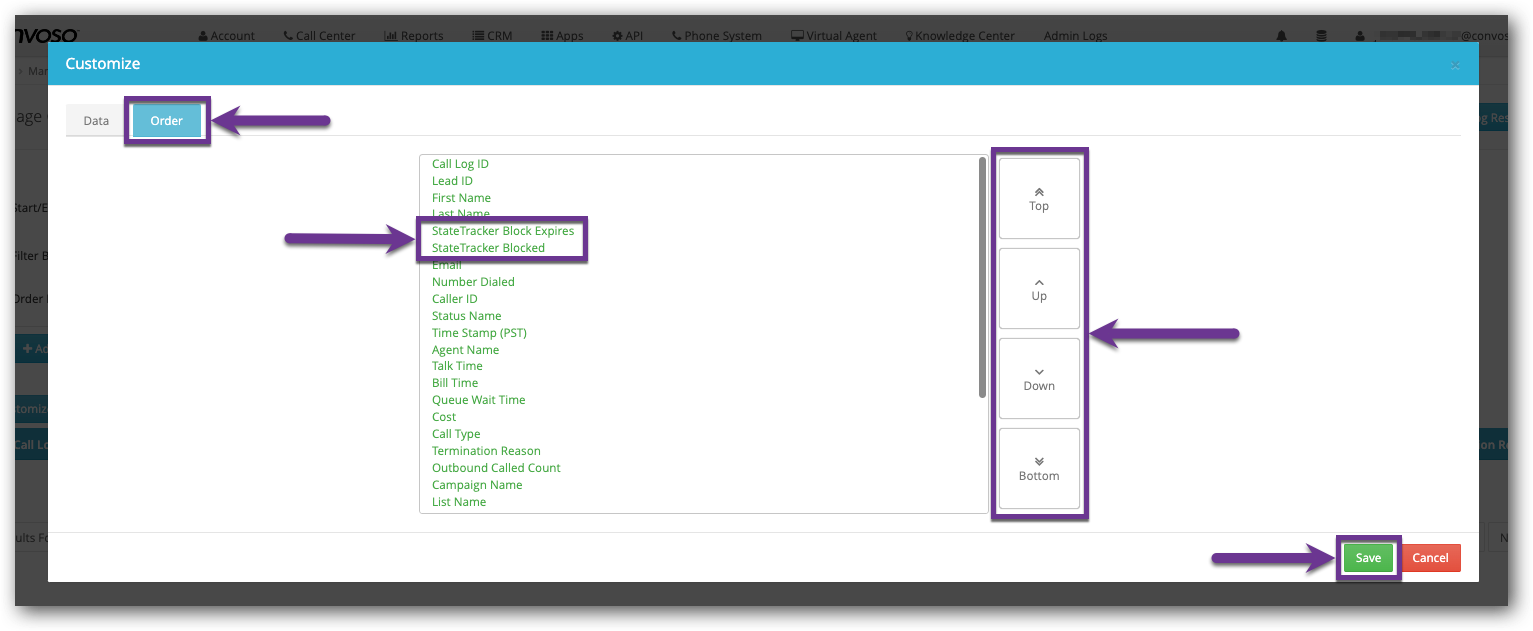Open Call Center menu
This screenshot has width=1533, height=631.
pyautogui.click(x=319, y=36)
